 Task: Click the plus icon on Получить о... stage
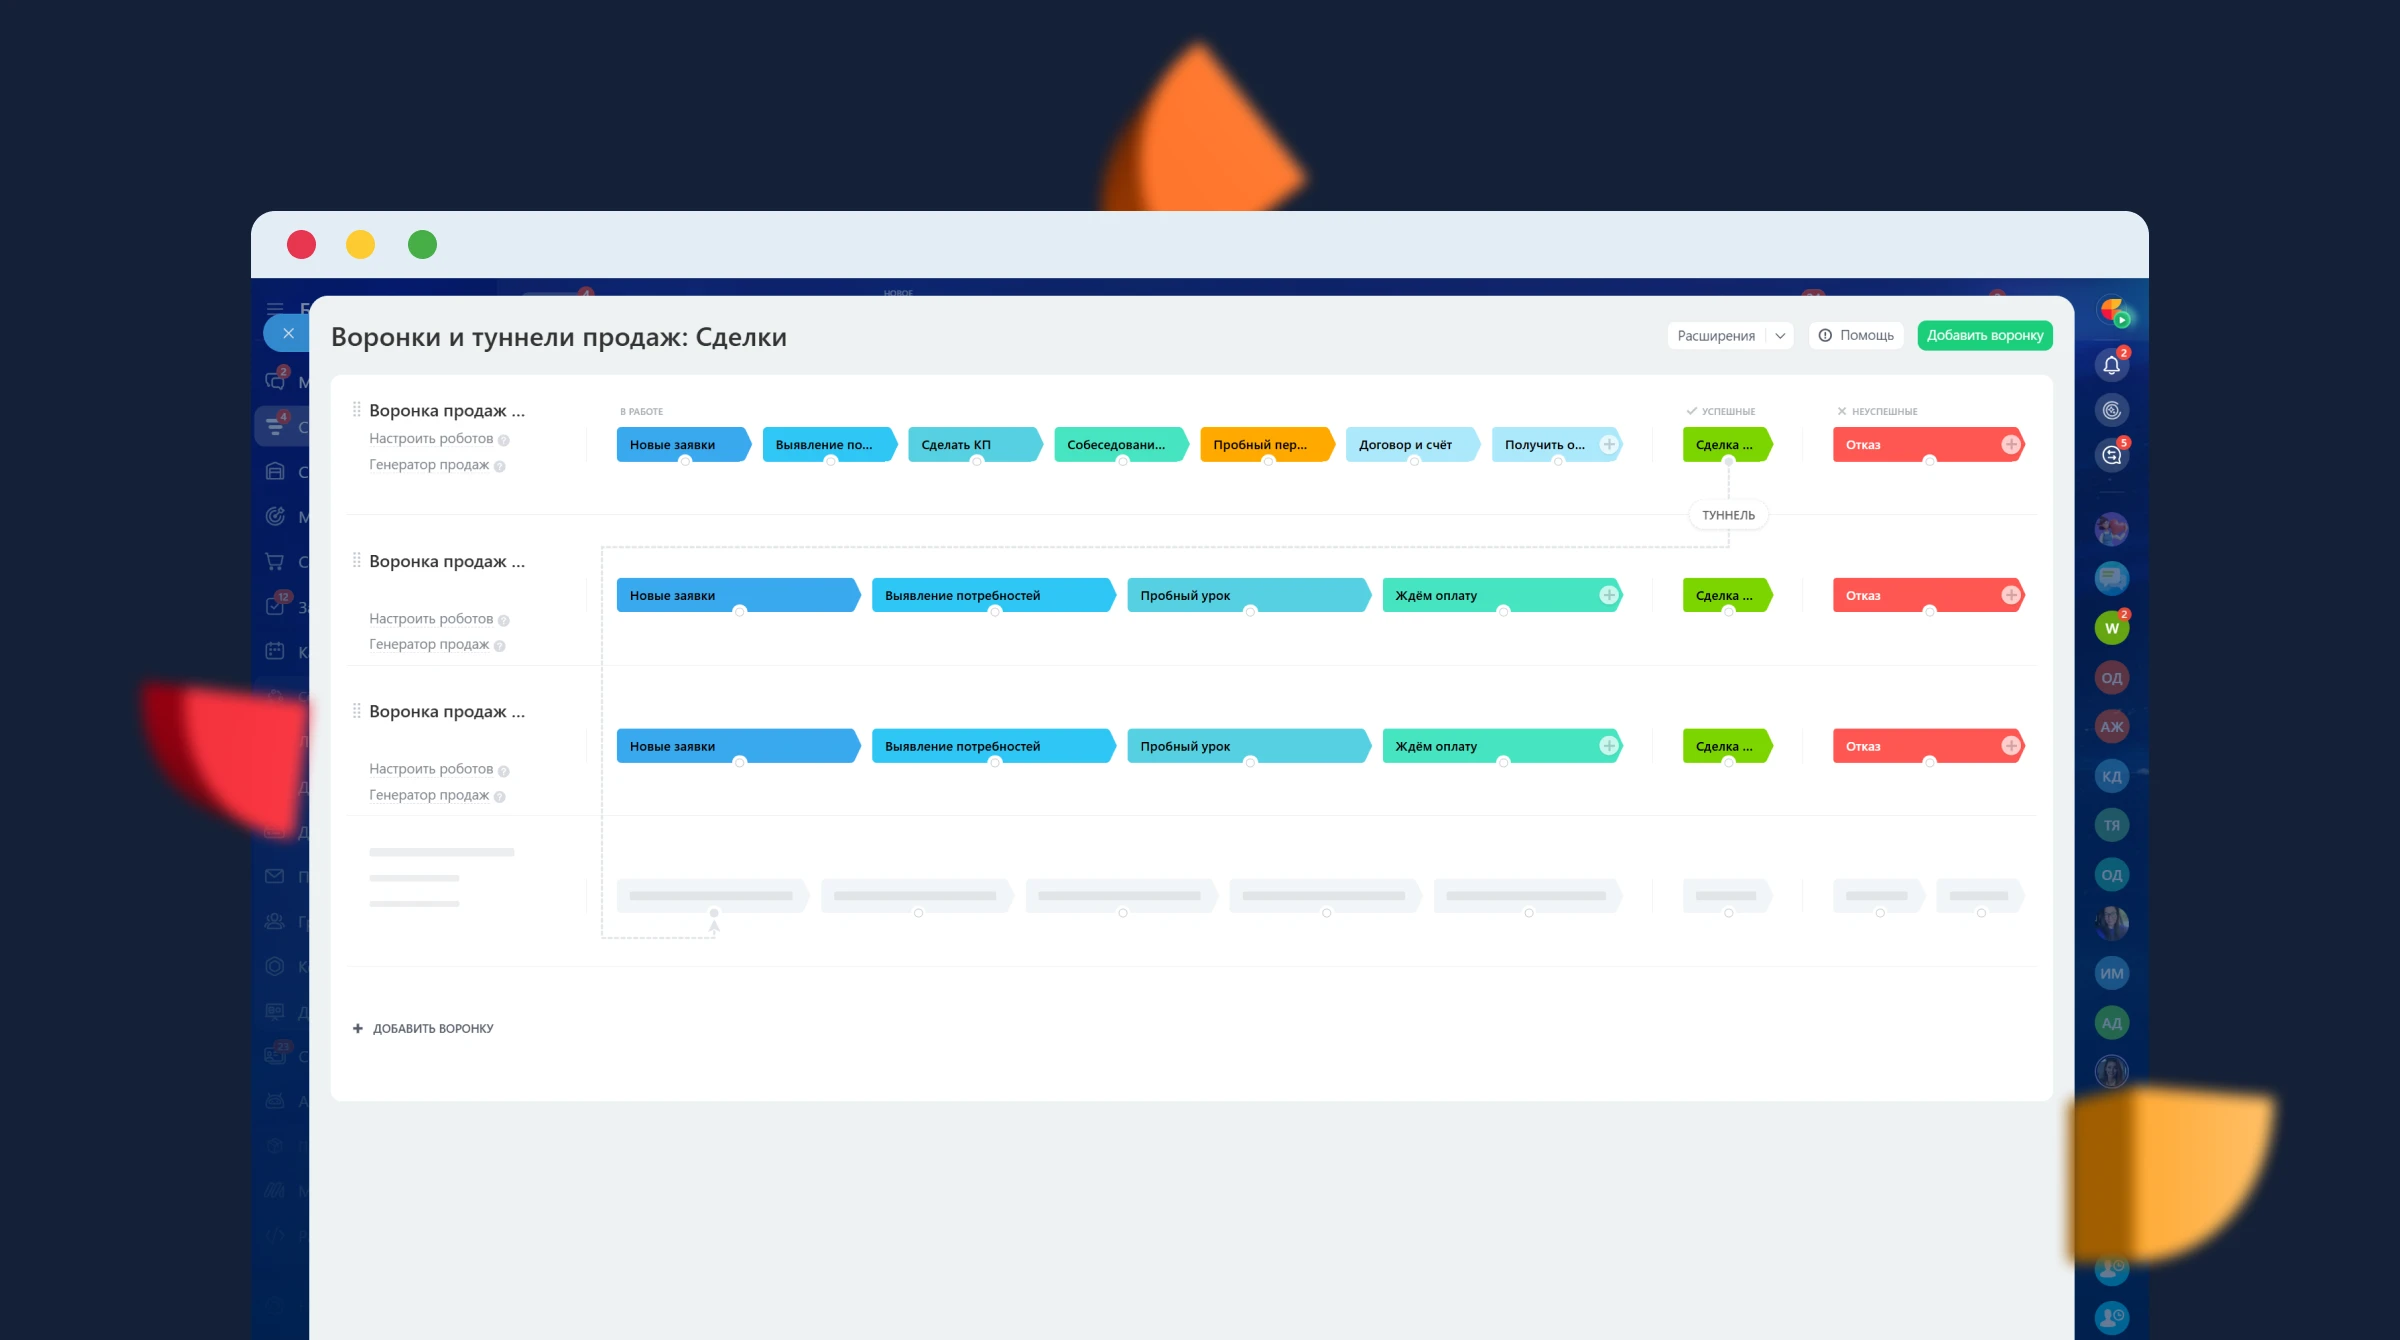(1608, 445)
